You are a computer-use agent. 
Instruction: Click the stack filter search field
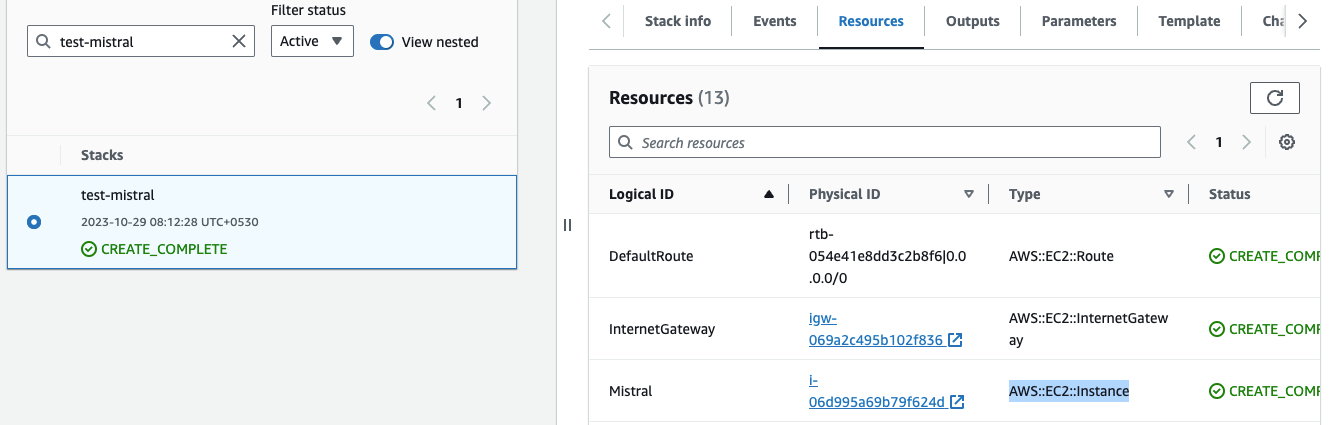(x=140, y=41)
